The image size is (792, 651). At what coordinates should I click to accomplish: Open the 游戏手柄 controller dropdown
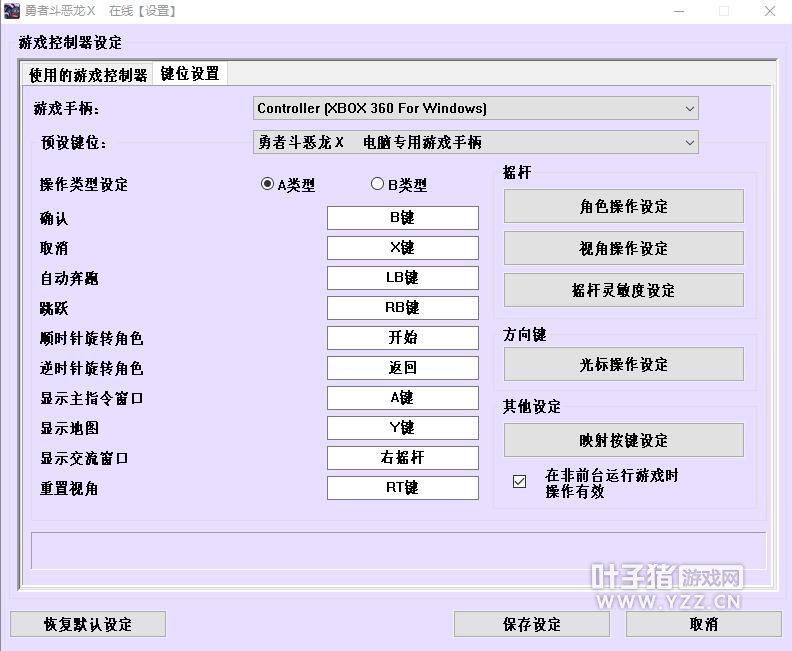(475, 108)
